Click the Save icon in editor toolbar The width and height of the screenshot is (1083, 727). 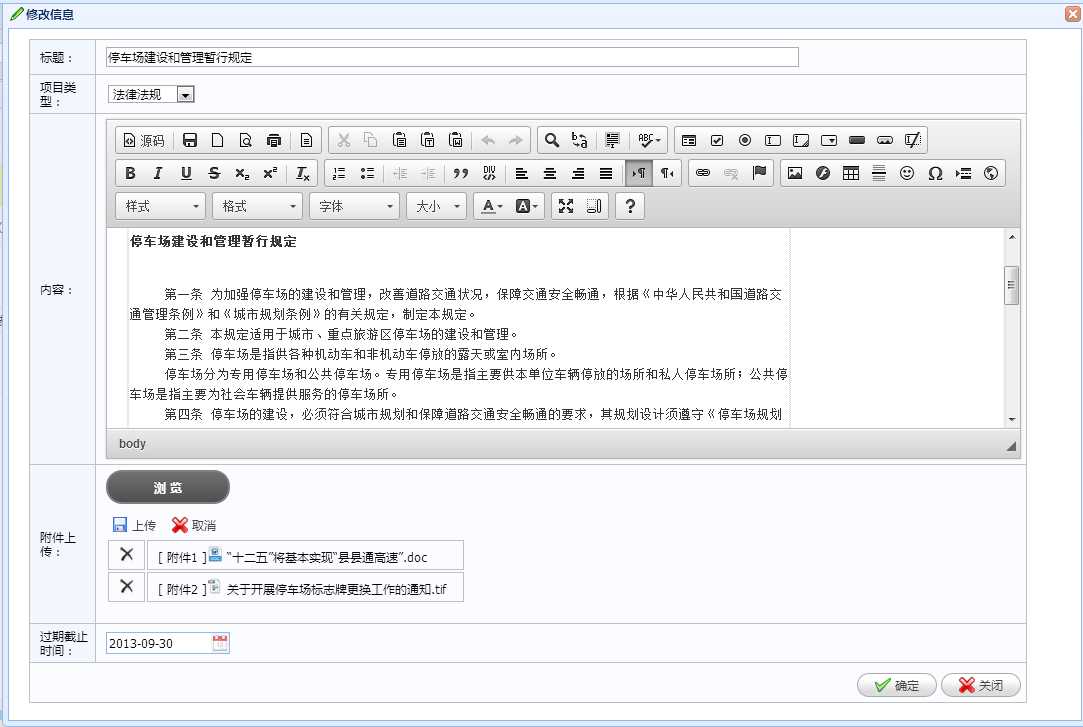point(190,140)
